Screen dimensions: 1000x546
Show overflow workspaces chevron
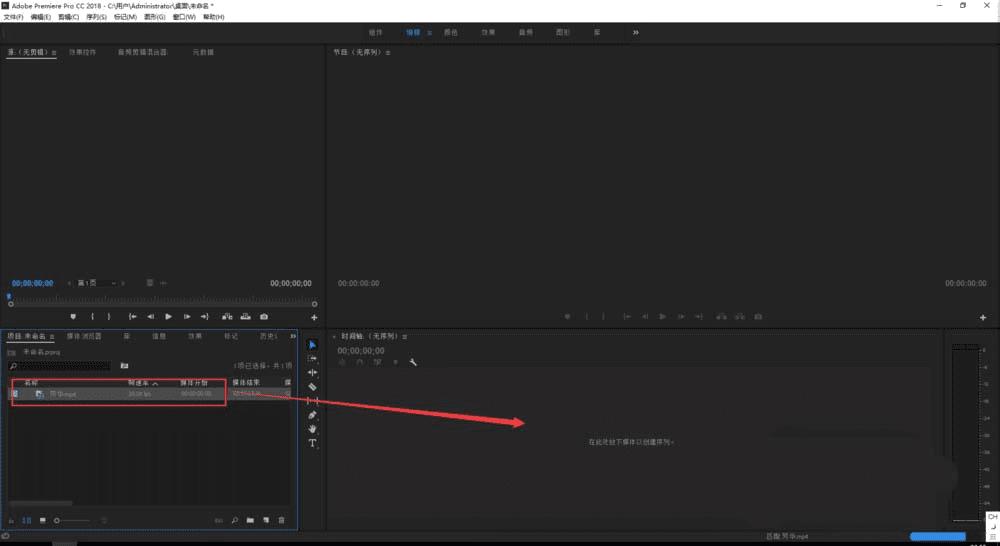coord(636,33)
